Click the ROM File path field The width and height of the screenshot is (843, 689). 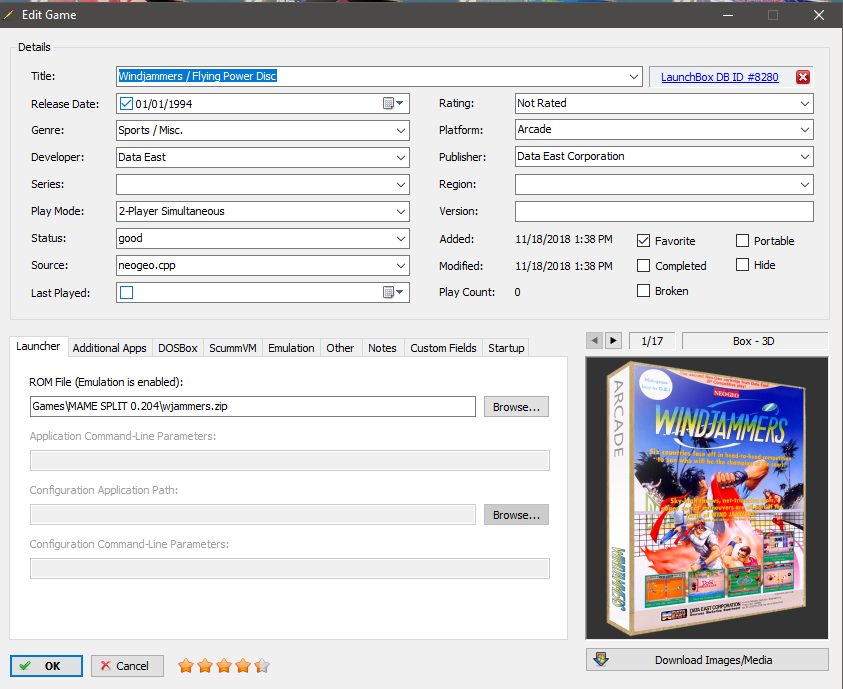253,406
